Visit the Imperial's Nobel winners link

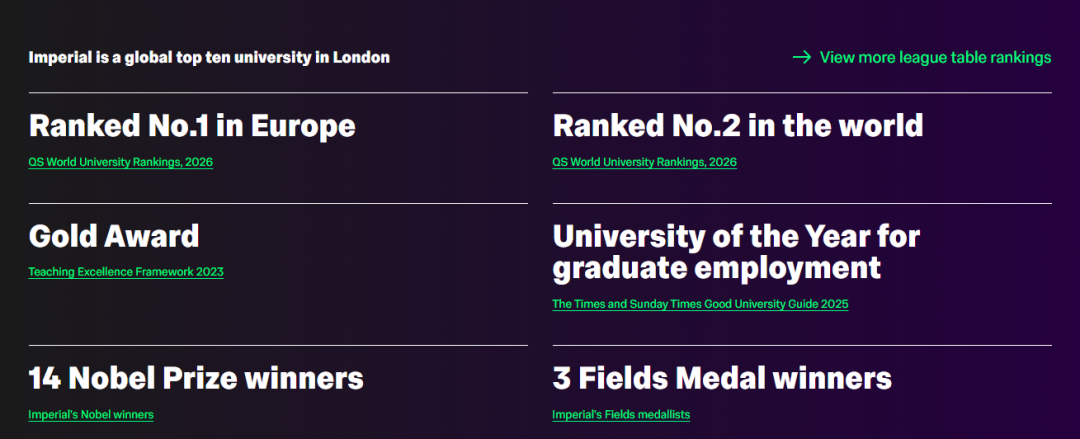(91, 414)
